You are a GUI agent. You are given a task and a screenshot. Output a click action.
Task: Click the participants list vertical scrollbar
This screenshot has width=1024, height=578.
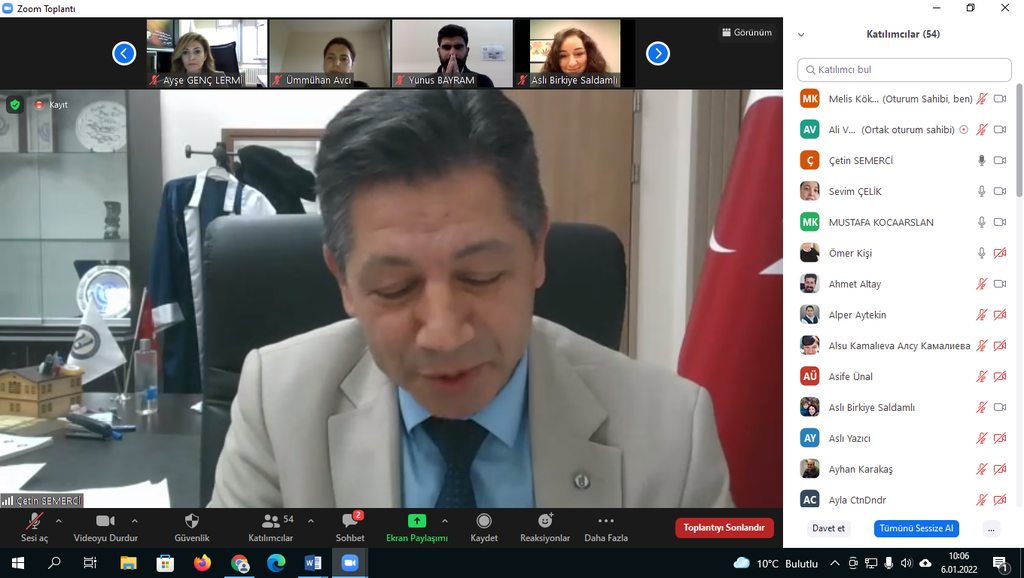[1019, 140]
